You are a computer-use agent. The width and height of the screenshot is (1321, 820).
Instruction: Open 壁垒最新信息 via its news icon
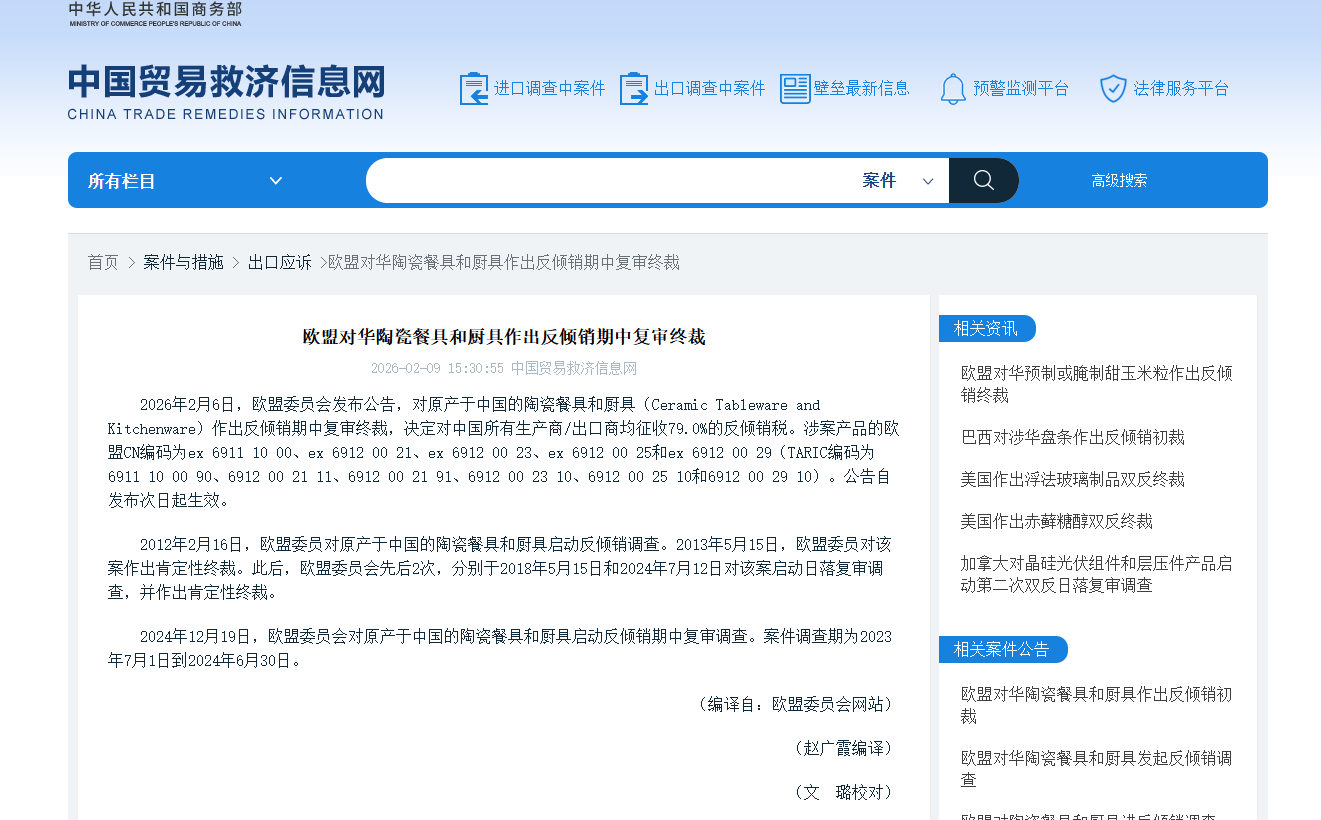[795, 88]
